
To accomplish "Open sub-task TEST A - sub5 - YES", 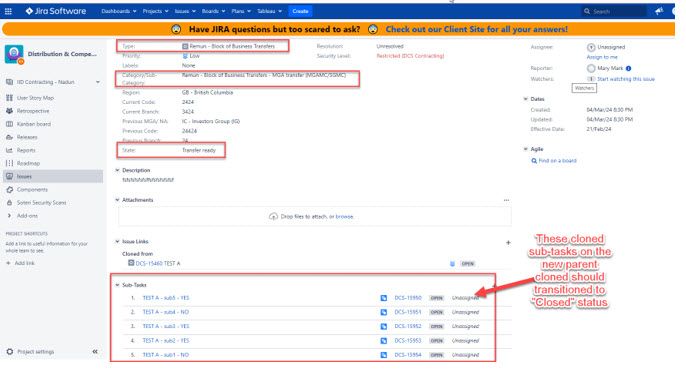I will (x=166, y=298).
